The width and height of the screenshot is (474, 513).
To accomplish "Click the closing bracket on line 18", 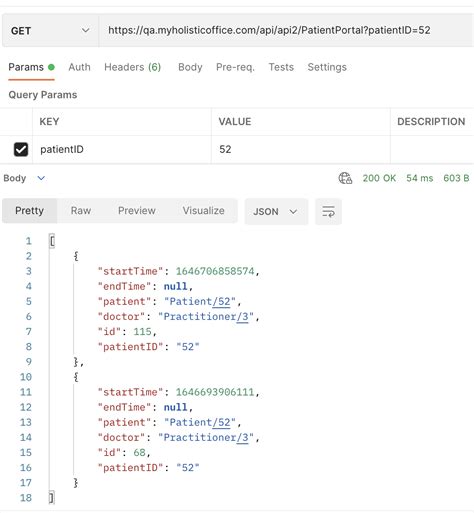I will tap(52, 498).
